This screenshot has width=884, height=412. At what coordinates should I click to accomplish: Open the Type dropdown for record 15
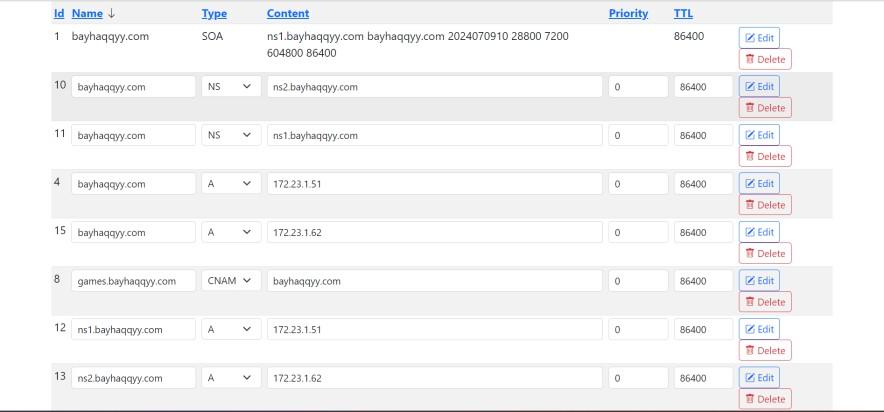[231, 232]
